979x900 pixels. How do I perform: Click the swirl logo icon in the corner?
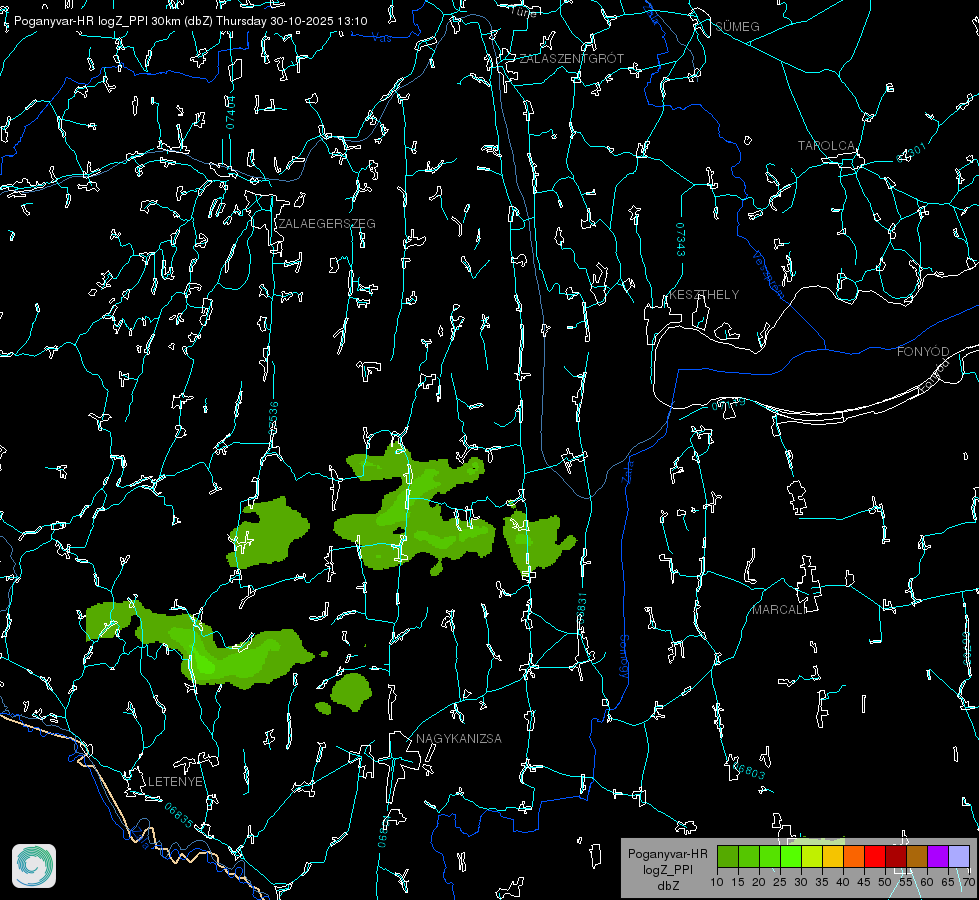click(34, 866)
